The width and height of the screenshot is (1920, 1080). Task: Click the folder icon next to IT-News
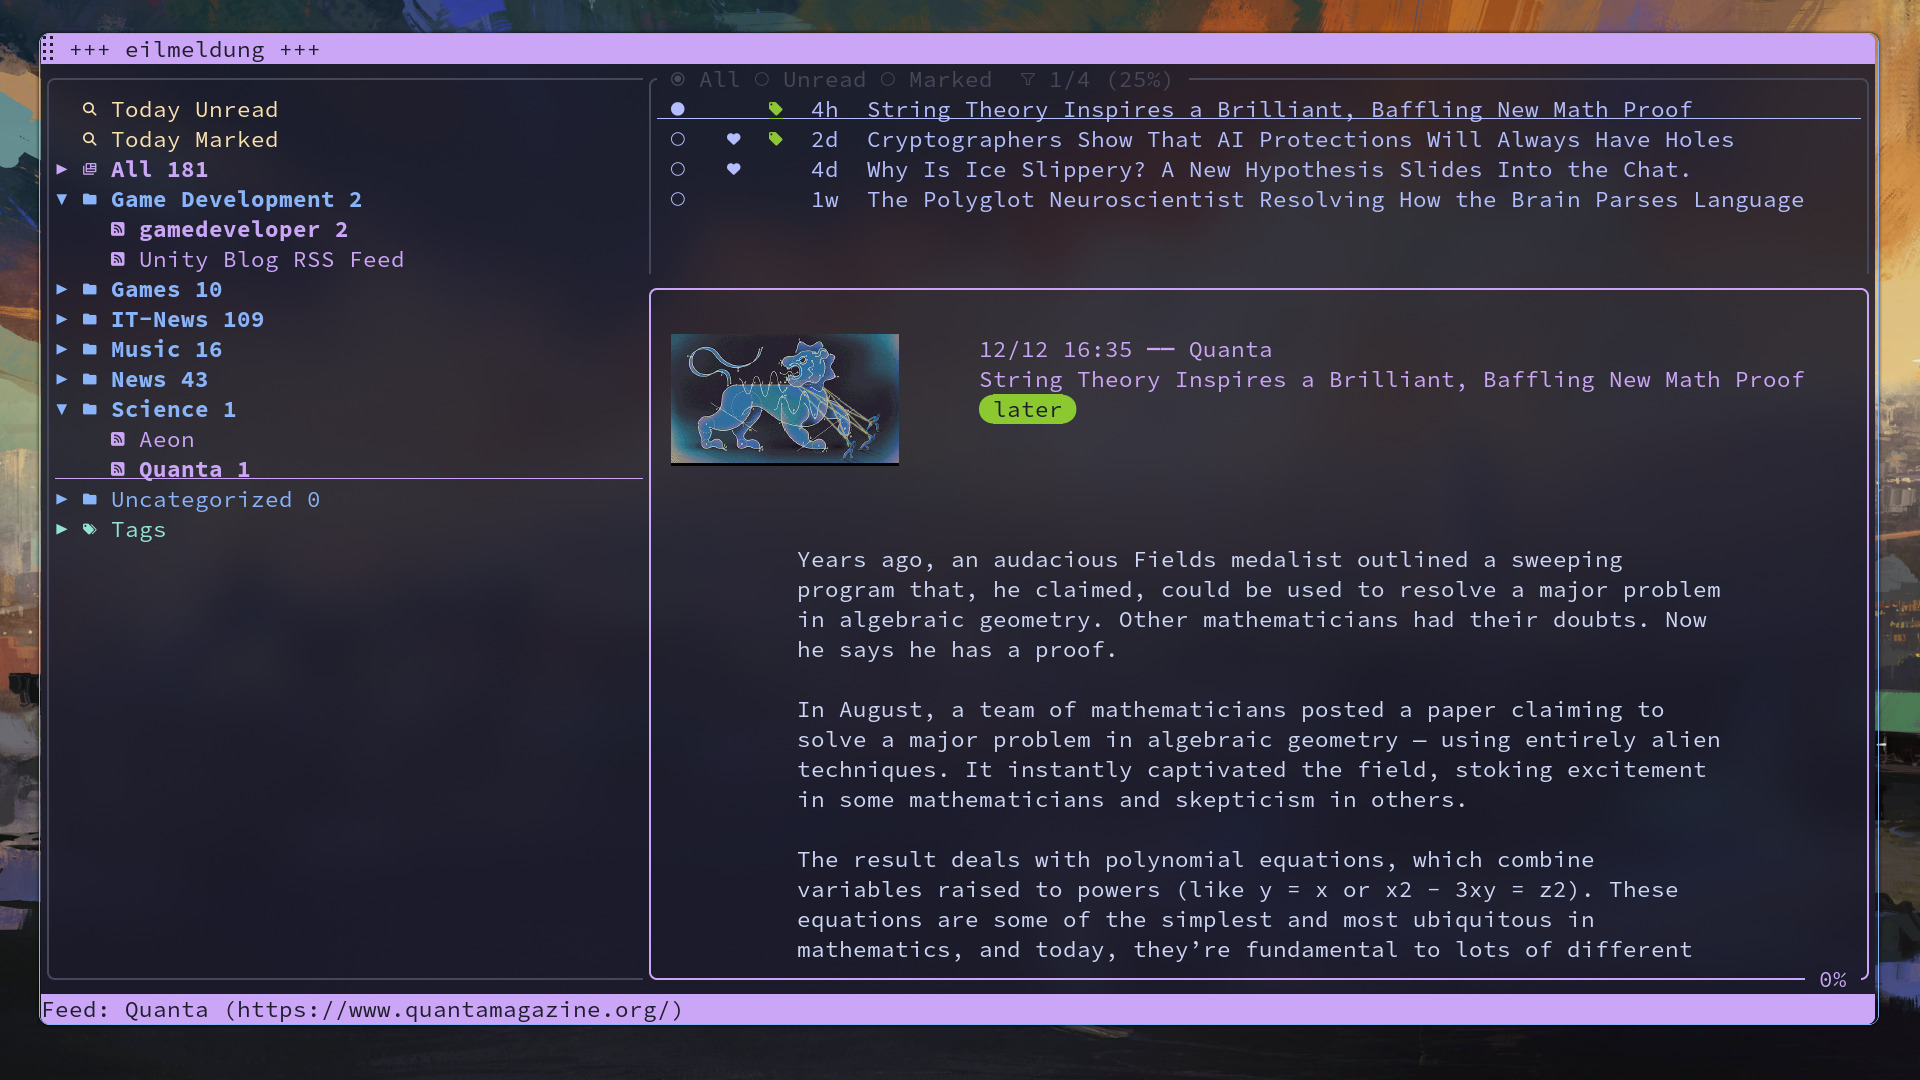click(x=90, y=319)
